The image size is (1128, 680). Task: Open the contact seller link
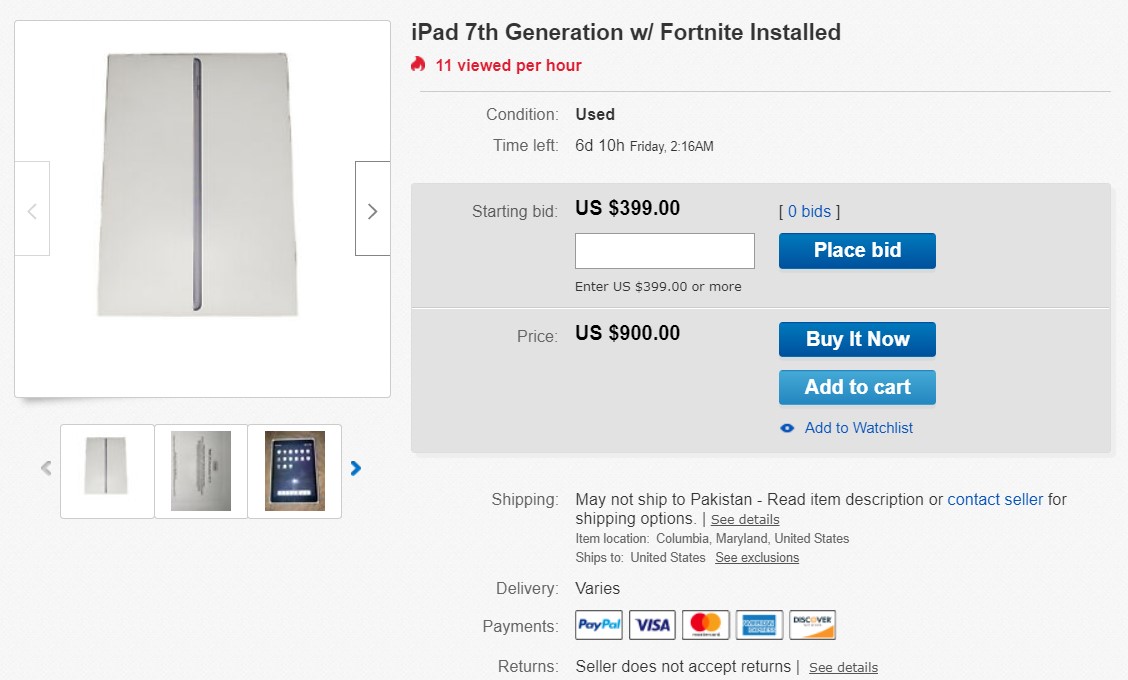pyautogui.click(x=995, y=499)
